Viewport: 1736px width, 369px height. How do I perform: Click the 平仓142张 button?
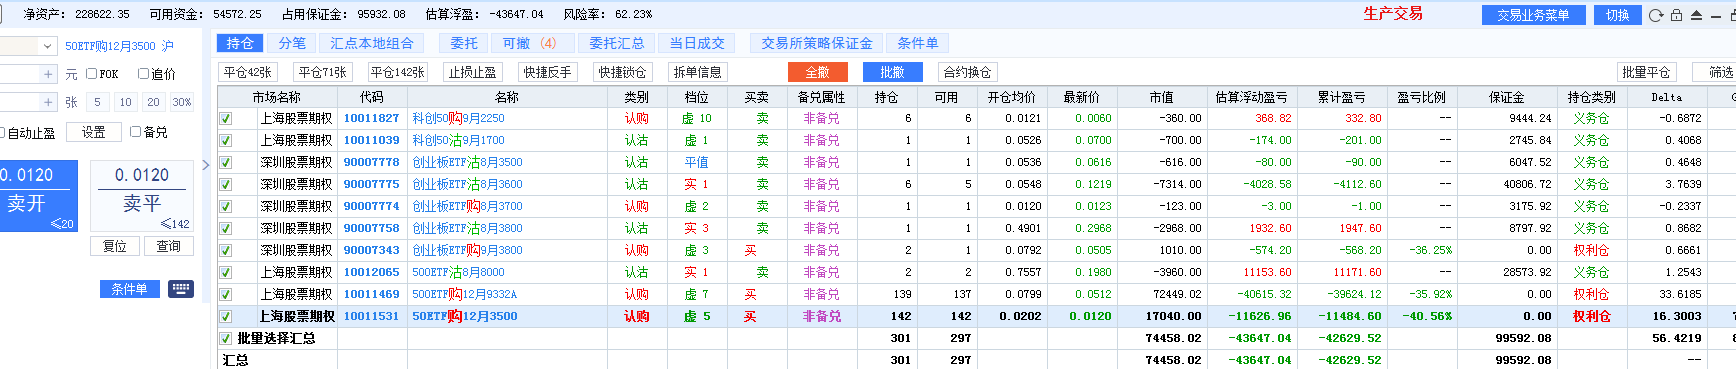(398, 72)
